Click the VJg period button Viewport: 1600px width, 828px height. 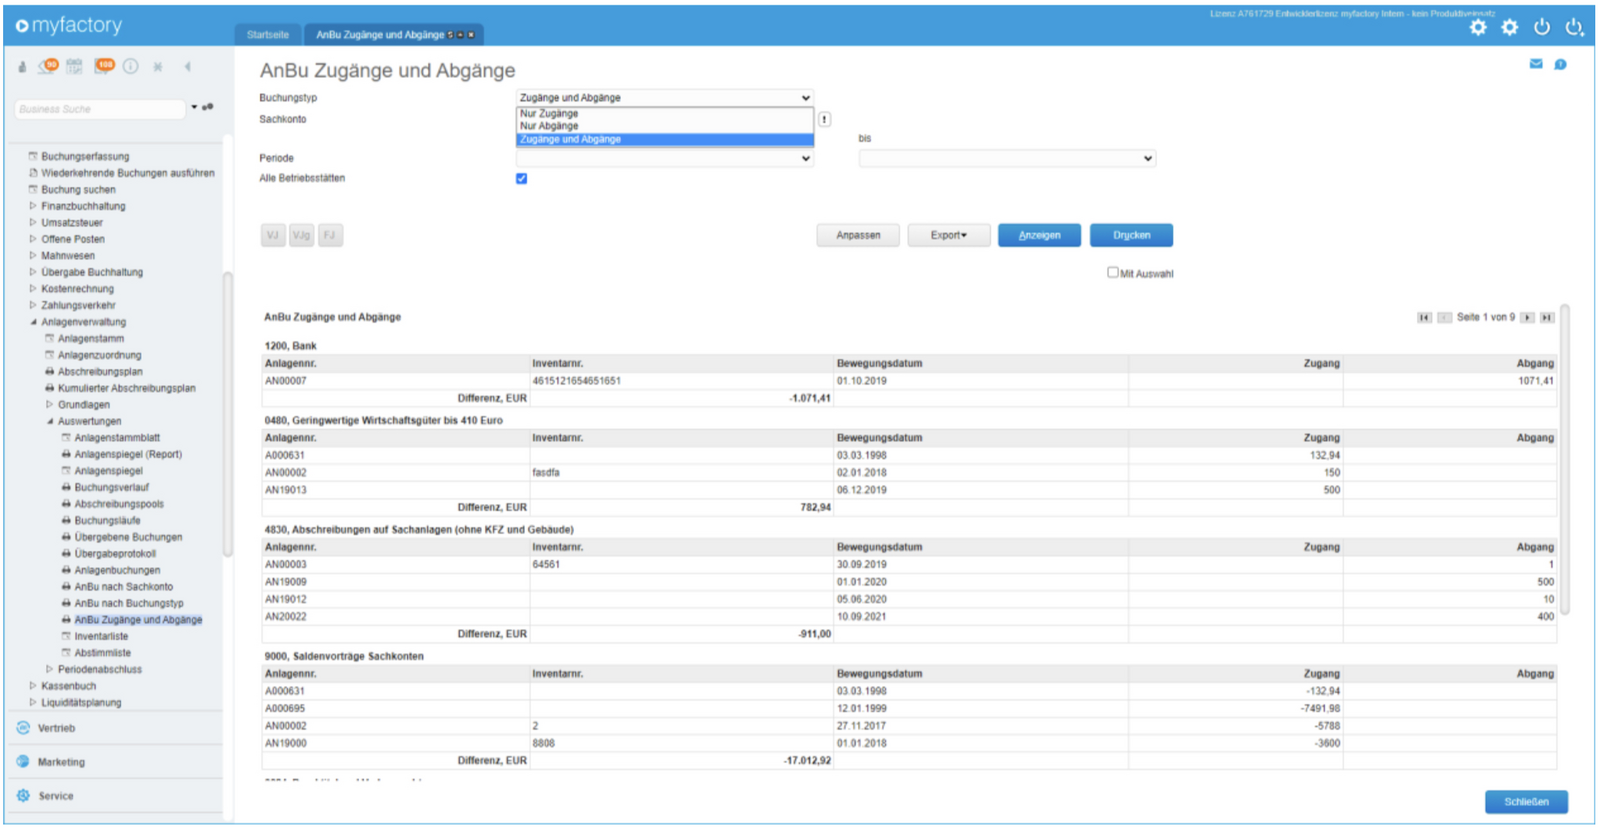point(301,235)
